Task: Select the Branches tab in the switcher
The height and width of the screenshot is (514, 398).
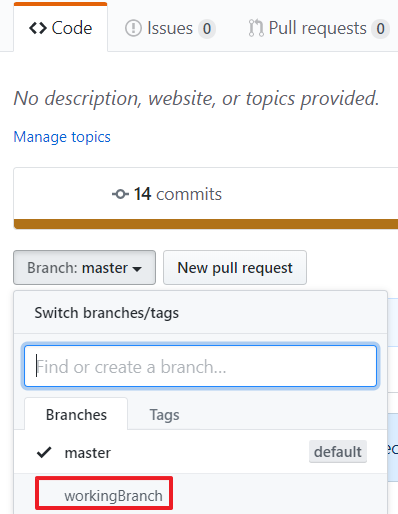Action: [x=76, y=414]
